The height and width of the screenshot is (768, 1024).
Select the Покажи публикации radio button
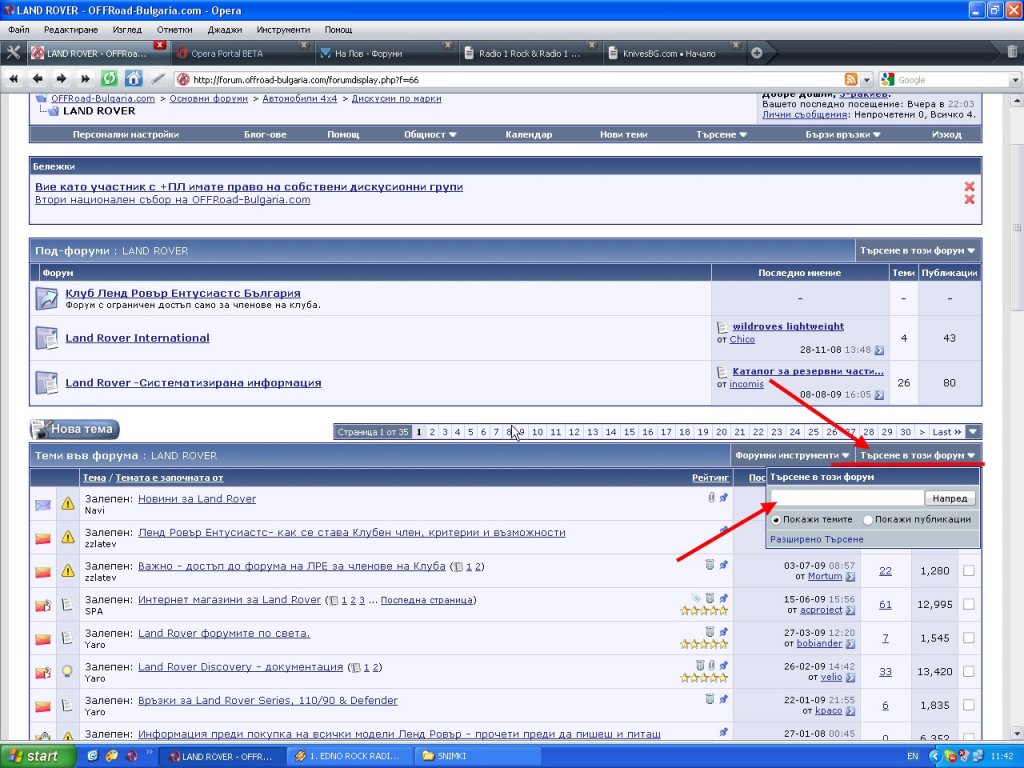click(x=867, y=519)
